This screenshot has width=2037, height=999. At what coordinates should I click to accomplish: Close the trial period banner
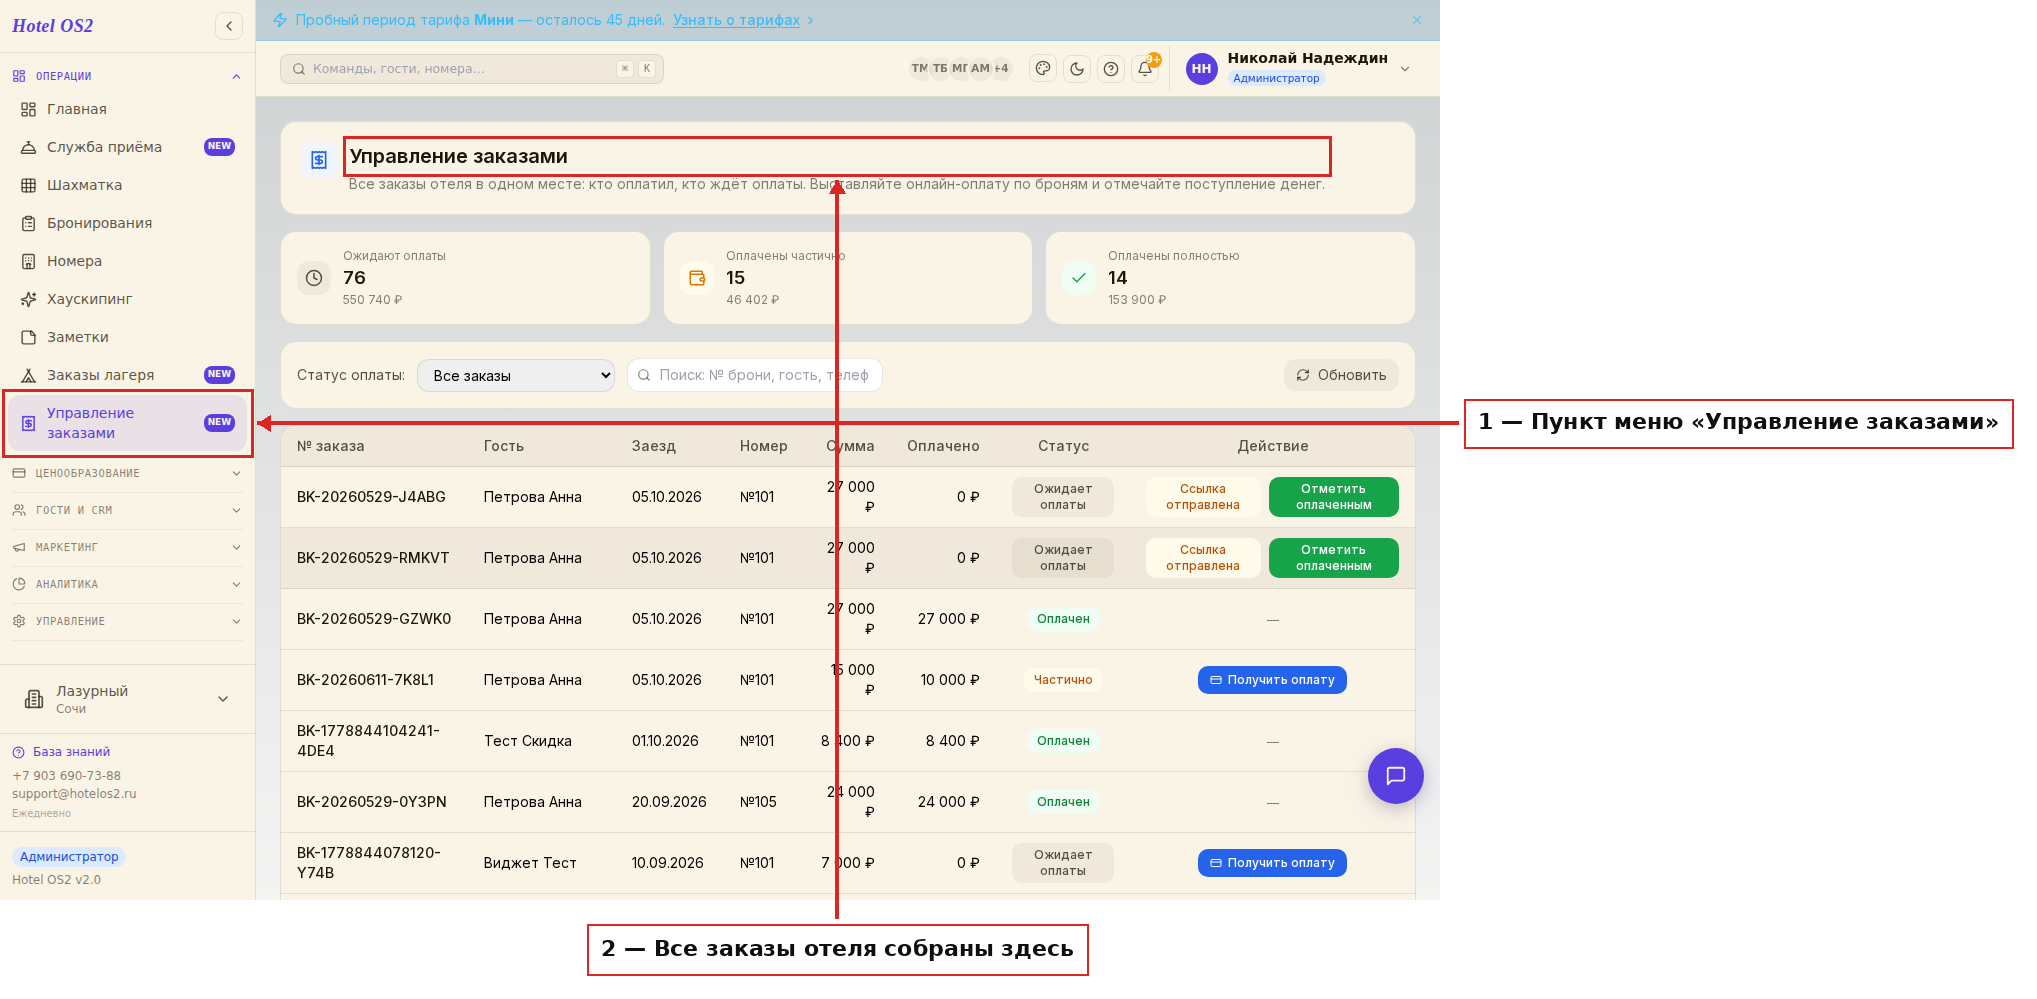(1417, 20)
